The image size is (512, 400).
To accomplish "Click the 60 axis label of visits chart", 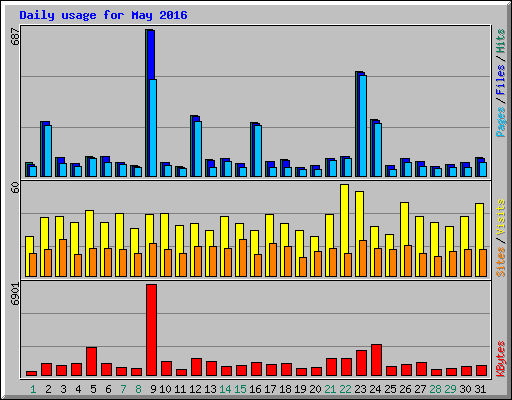I will coord(15,188).
